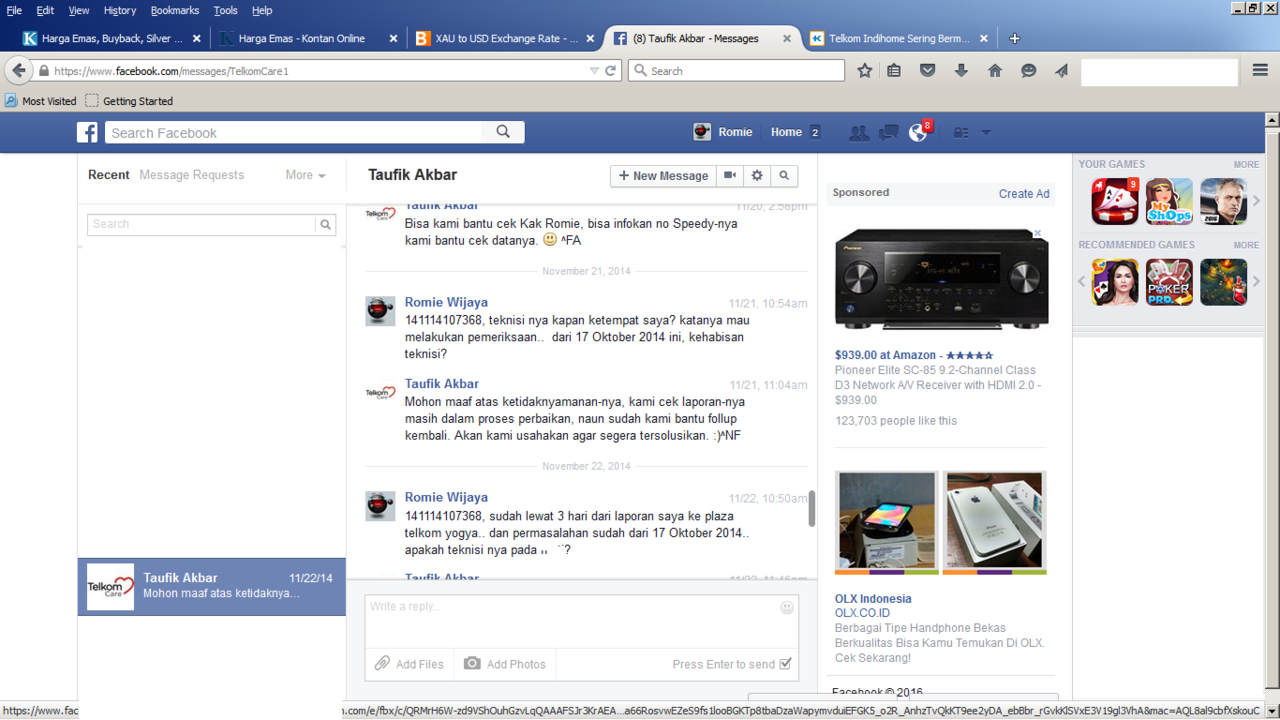
Task: Open the Bookmarks menu
Action: 175,10
